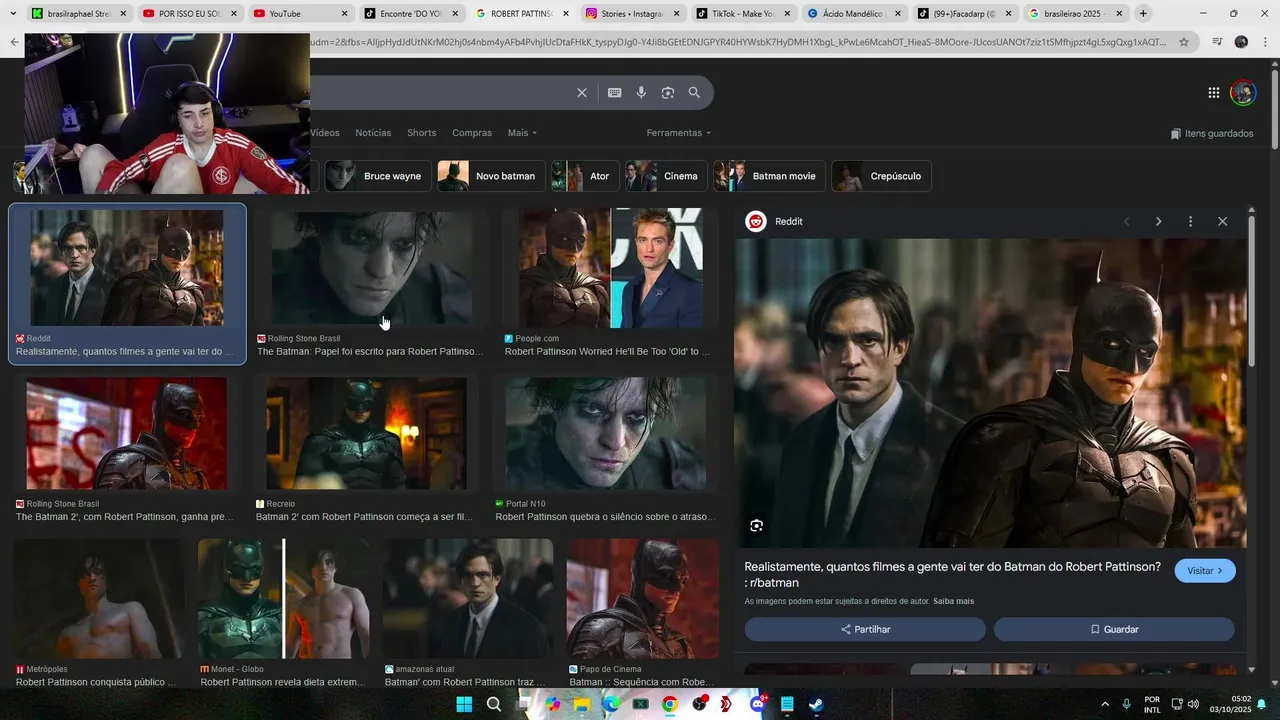Open Itens guardados saved items
The height and width of the screenshot is (720, 1280).
pos(1212,134)
